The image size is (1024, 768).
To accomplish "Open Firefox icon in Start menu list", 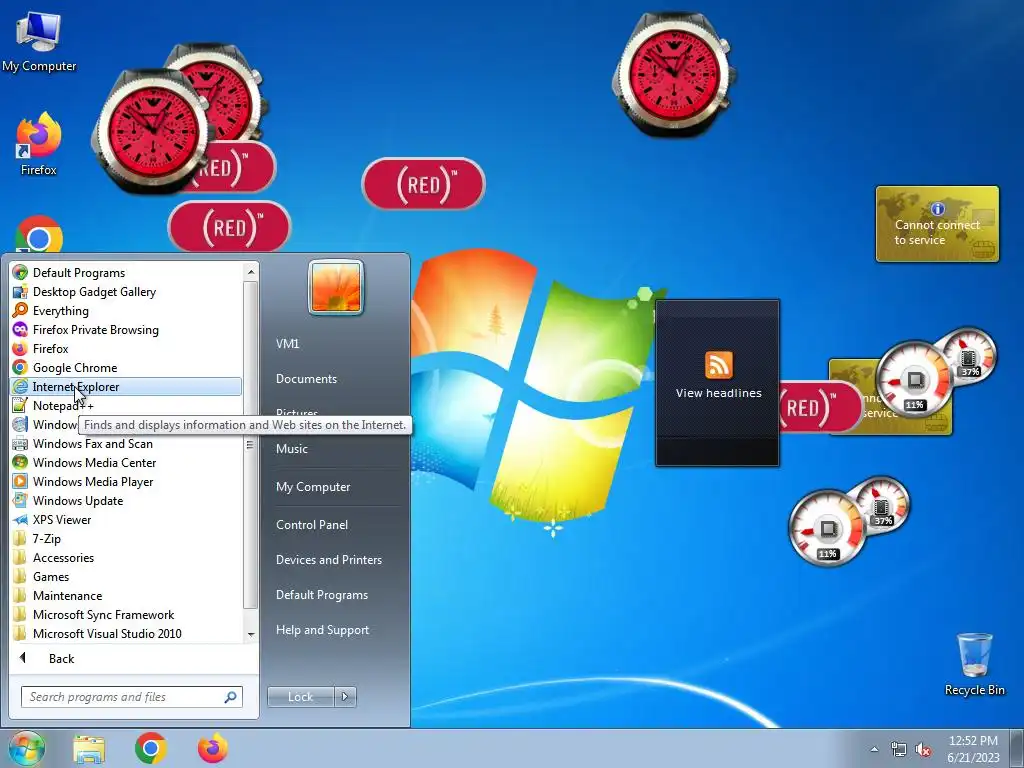I will [20, 349].
